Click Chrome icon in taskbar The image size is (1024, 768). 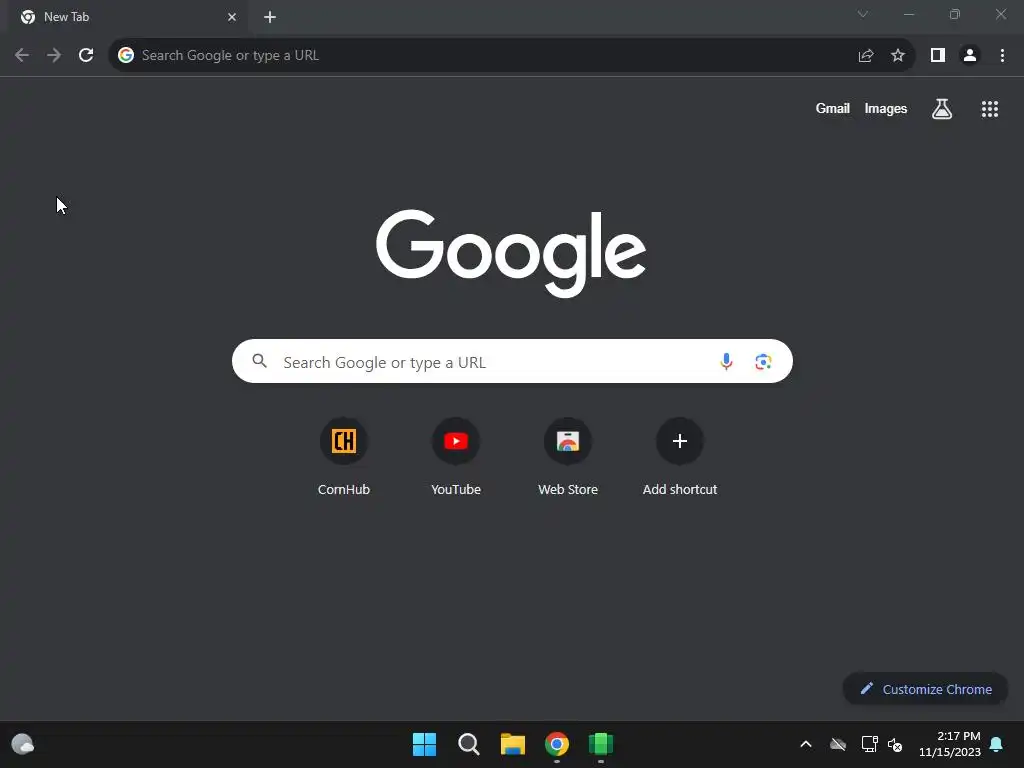click(x=557, y=744)
